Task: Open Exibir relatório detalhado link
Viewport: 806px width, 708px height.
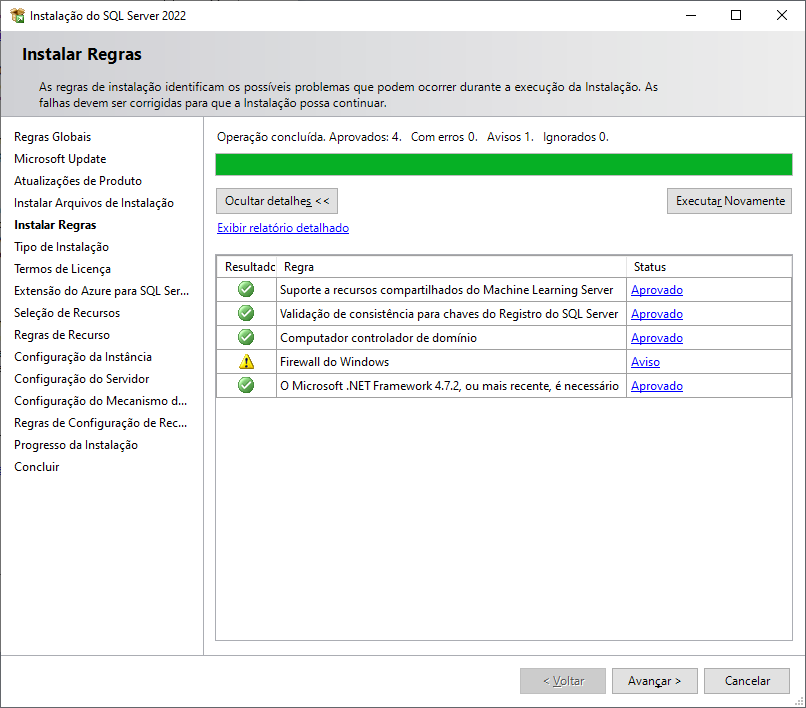Action: coord(283,228)
